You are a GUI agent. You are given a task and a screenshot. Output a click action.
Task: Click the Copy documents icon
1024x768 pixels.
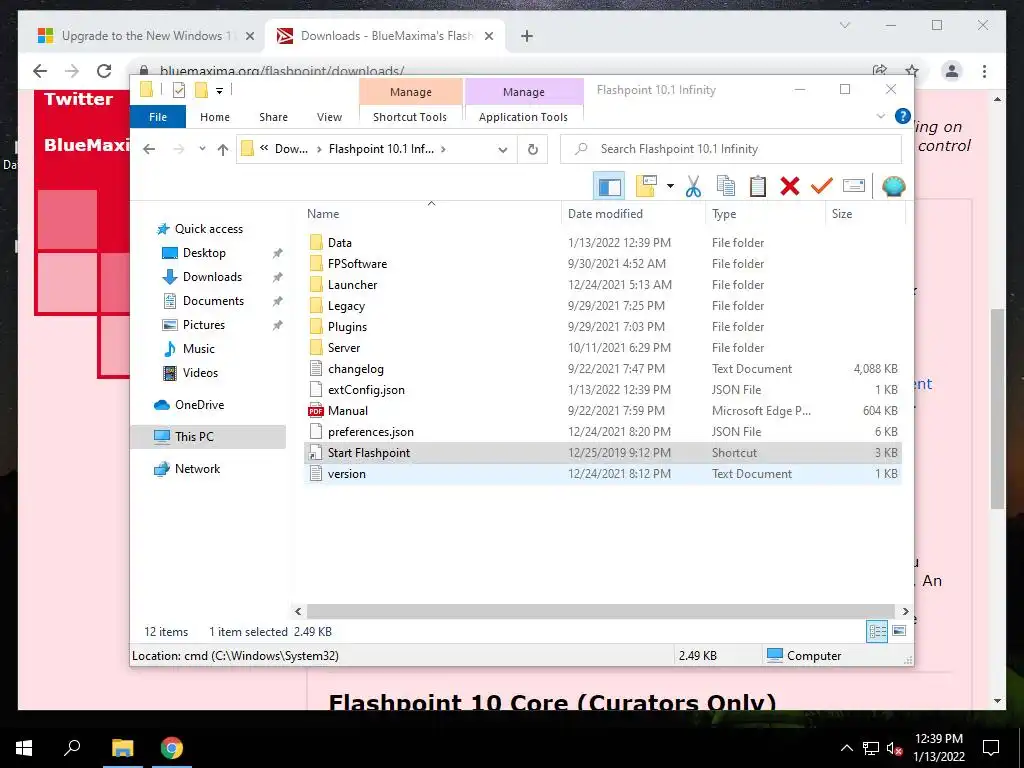coord(726,187)
